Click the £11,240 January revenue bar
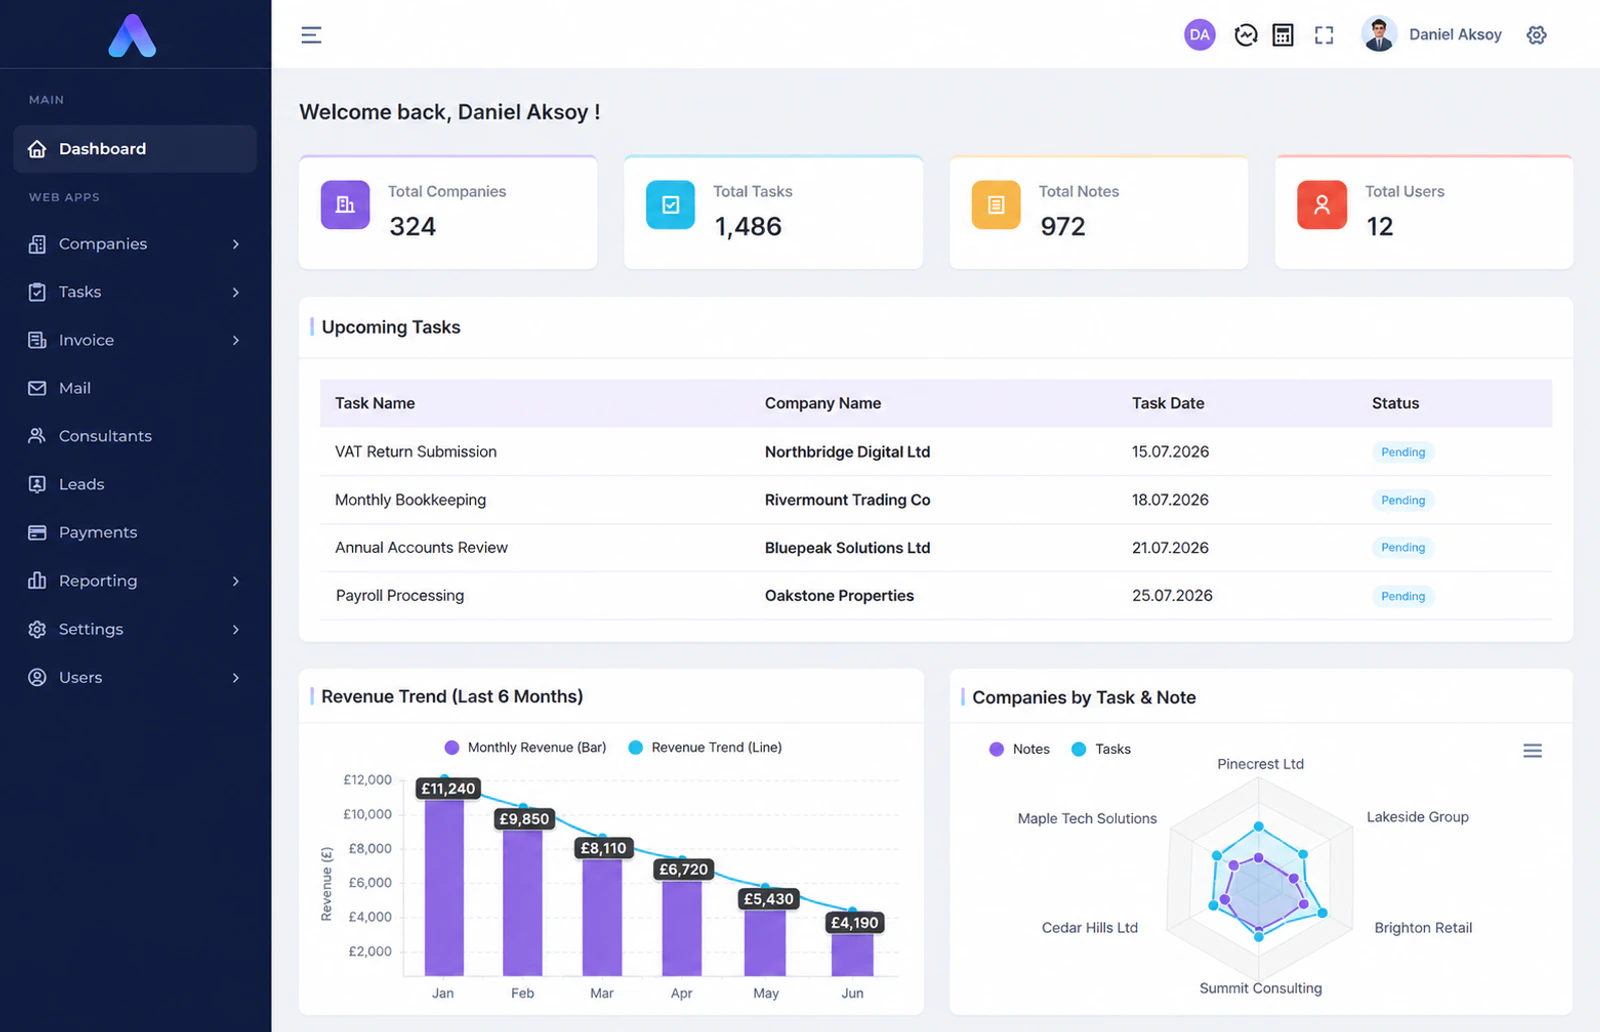Screen dimensions: 1600x1032 click(x=444, y=887)
